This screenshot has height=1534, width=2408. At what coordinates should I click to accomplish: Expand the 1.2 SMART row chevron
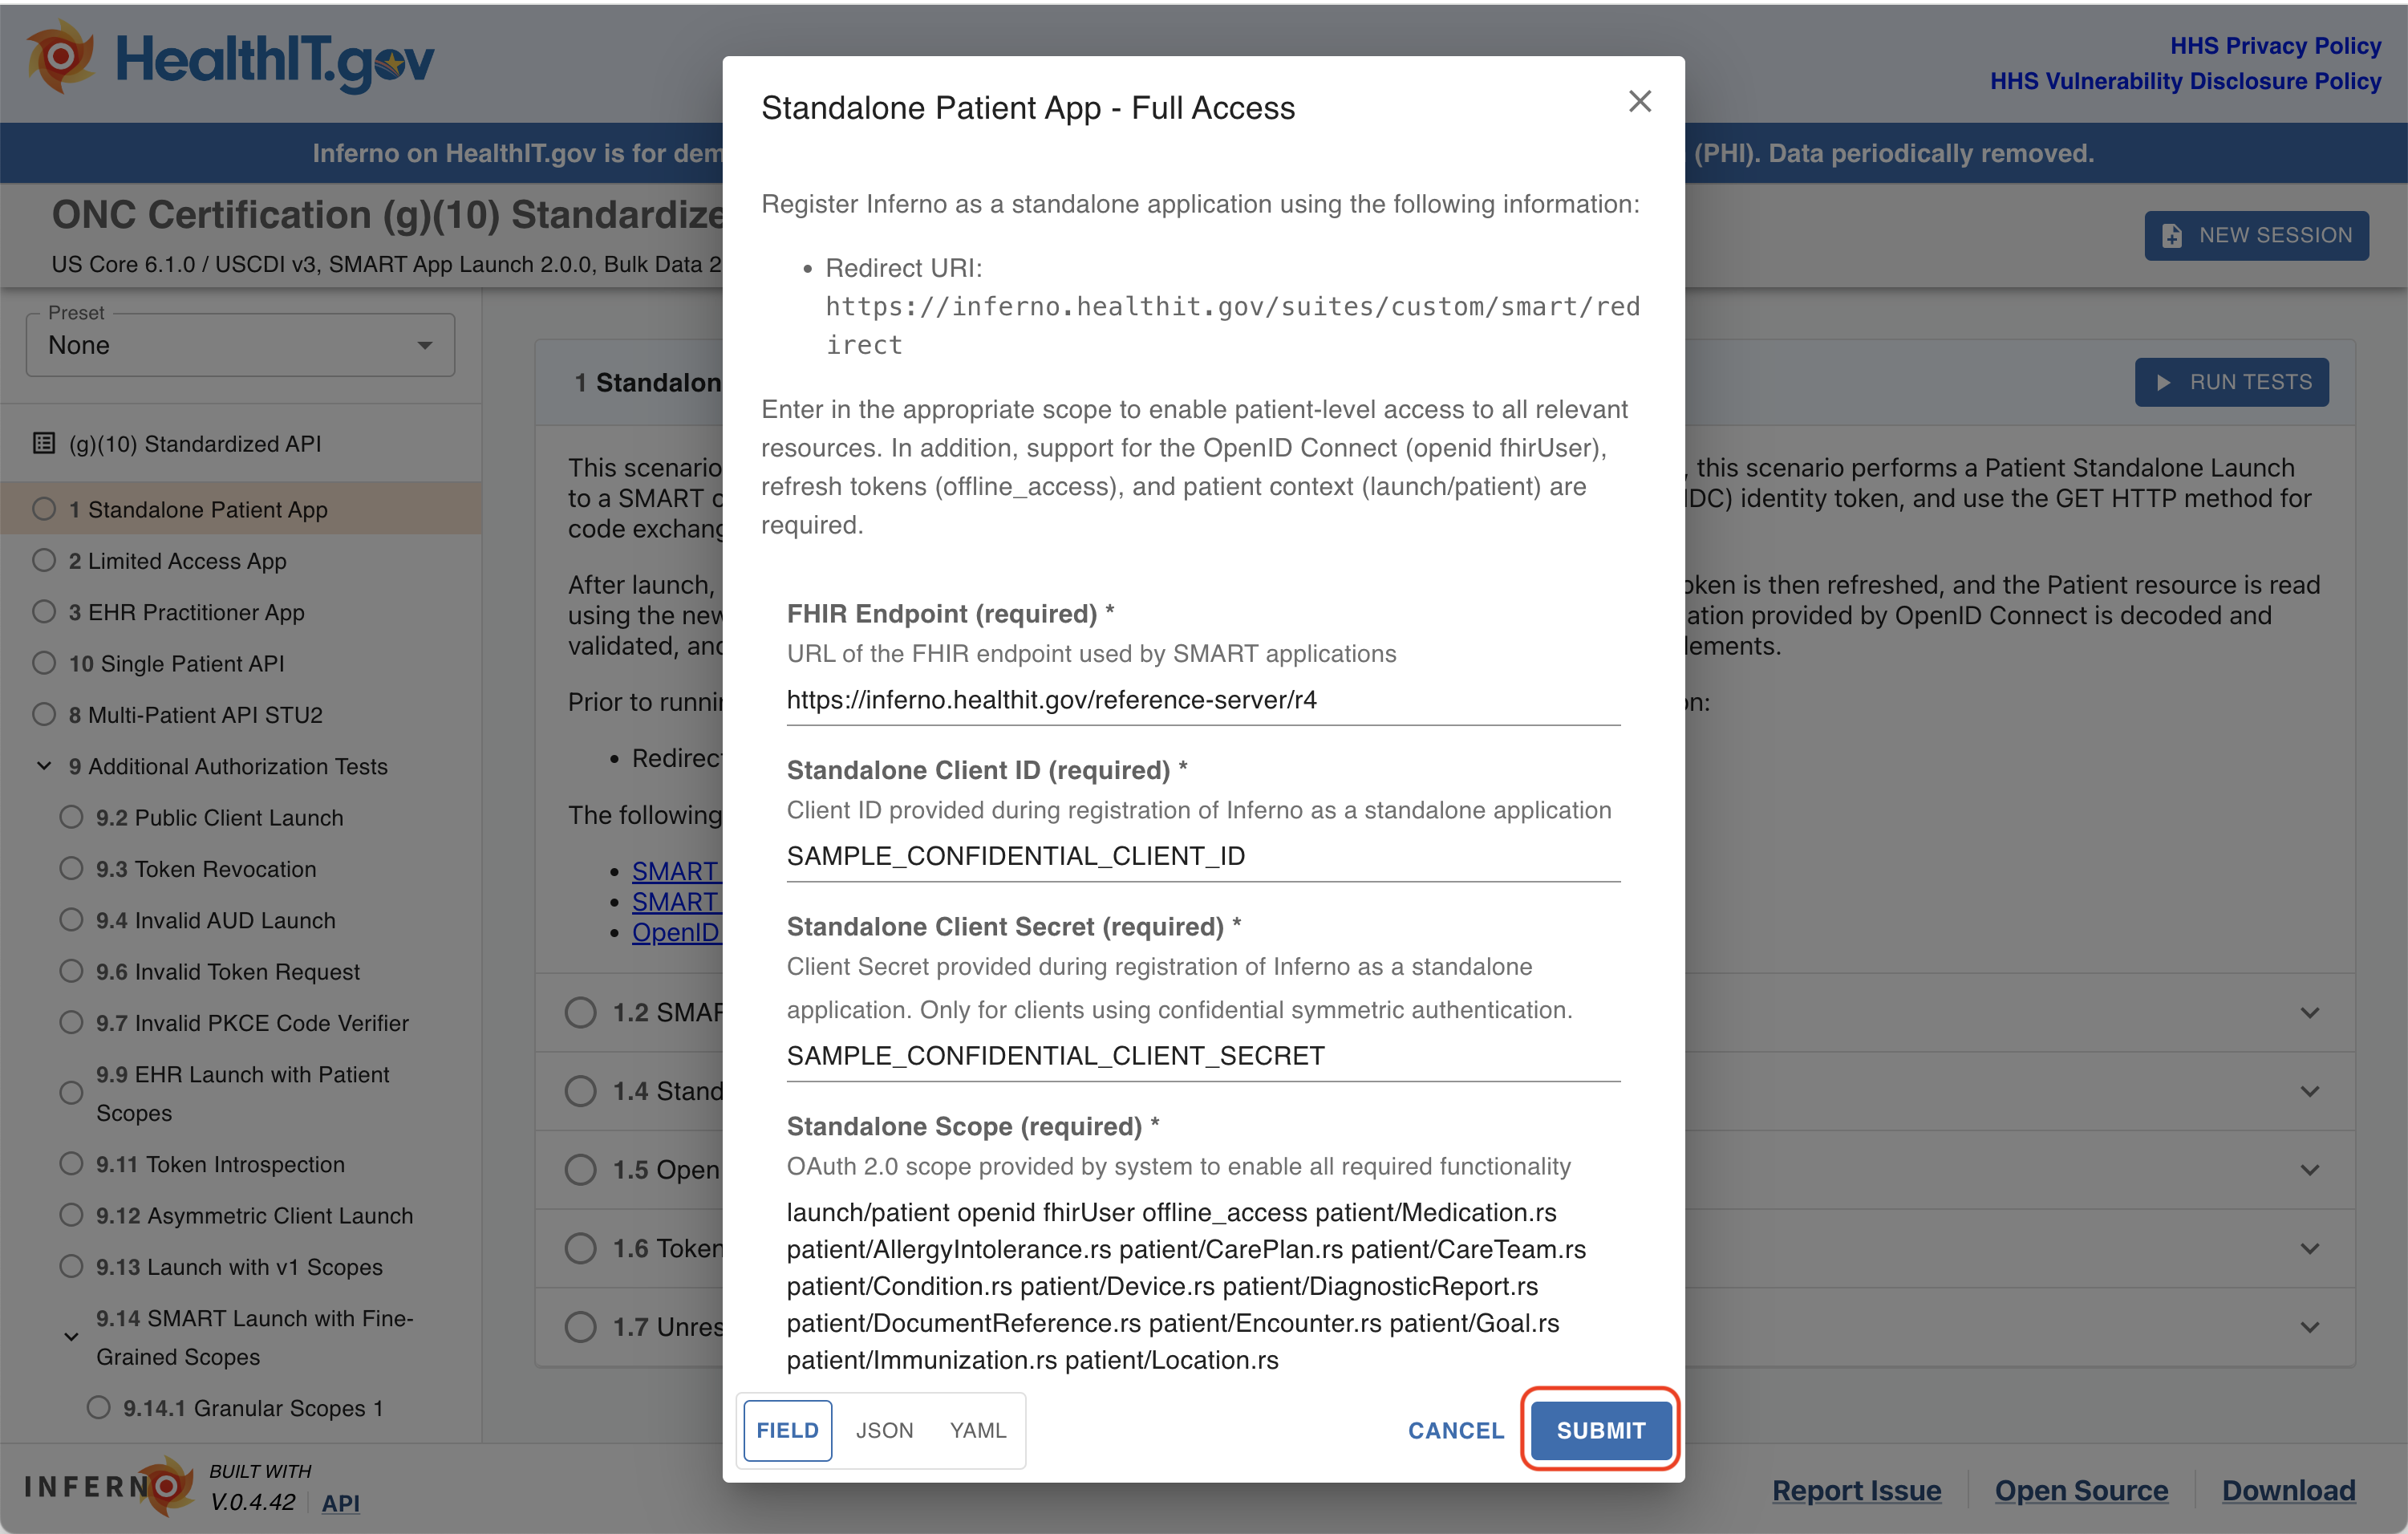click(x=2310, y=1013)
